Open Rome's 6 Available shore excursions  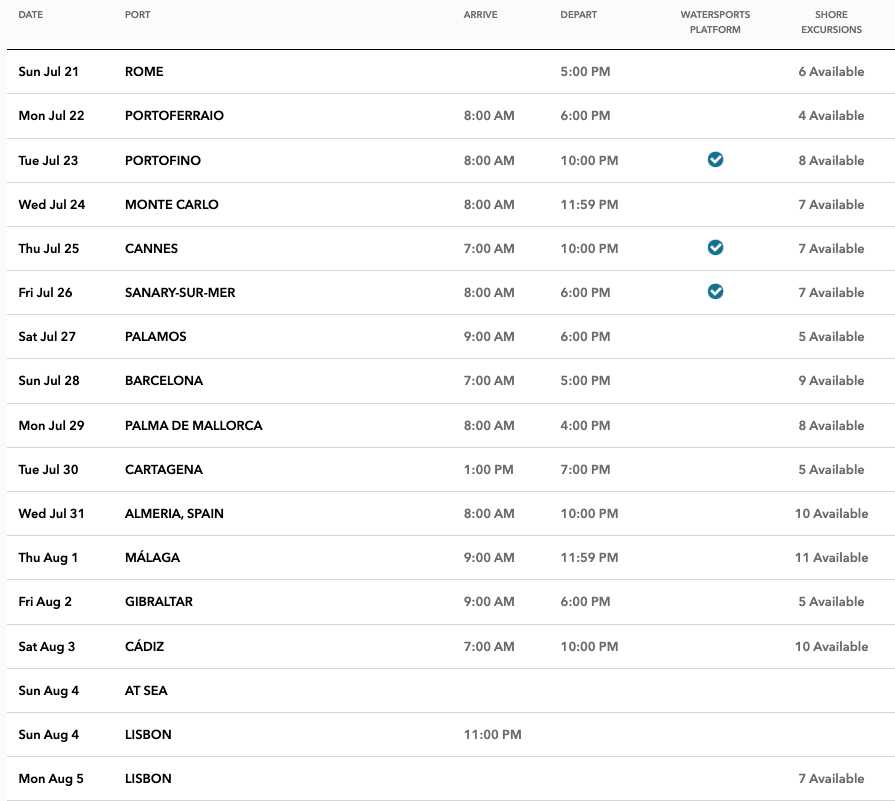(x=831, y=72)
